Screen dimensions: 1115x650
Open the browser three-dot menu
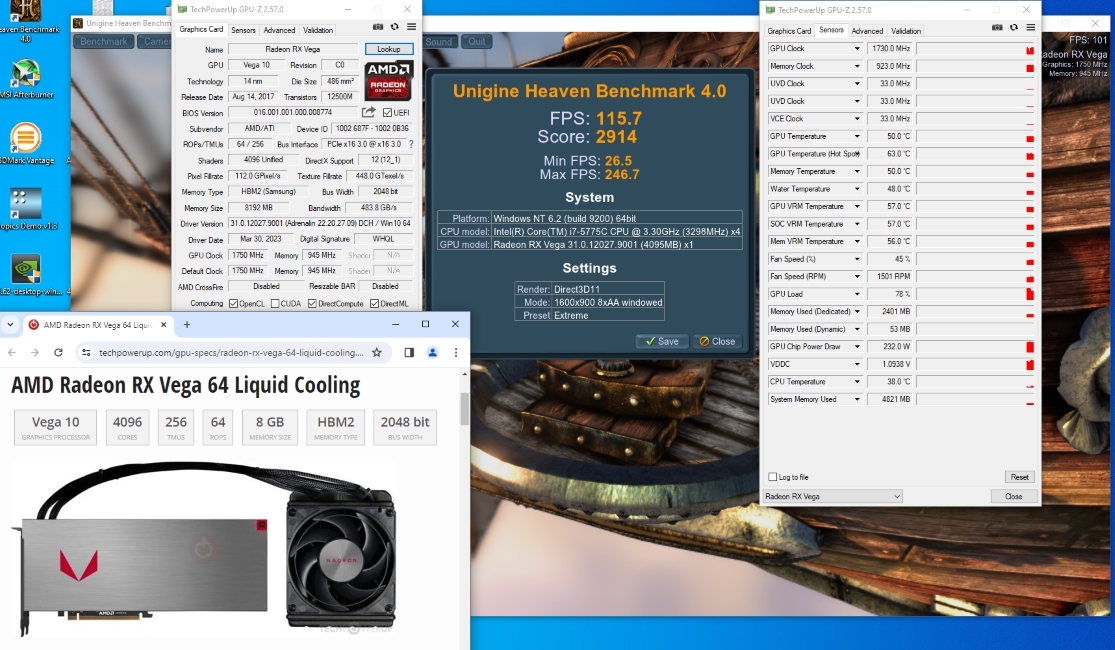click(x=456, y=353)
